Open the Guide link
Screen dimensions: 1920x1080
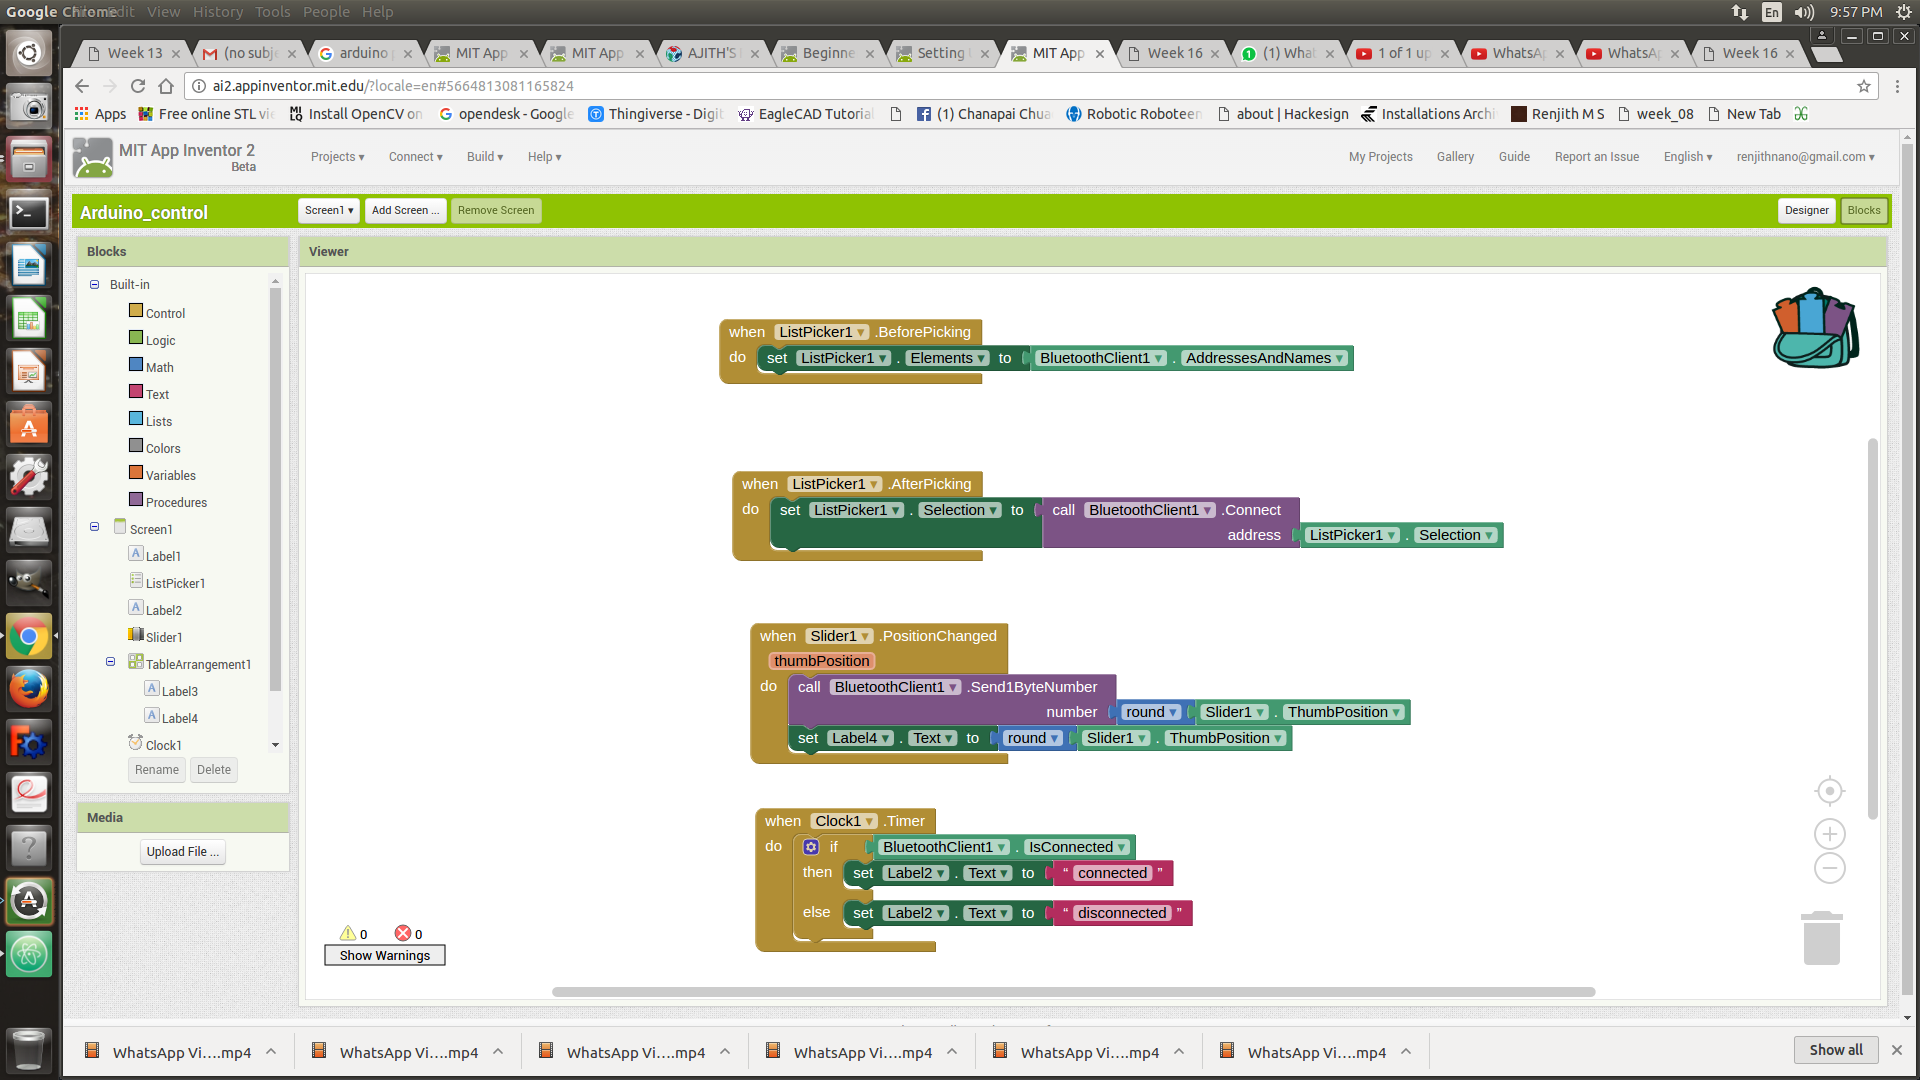1514,157
